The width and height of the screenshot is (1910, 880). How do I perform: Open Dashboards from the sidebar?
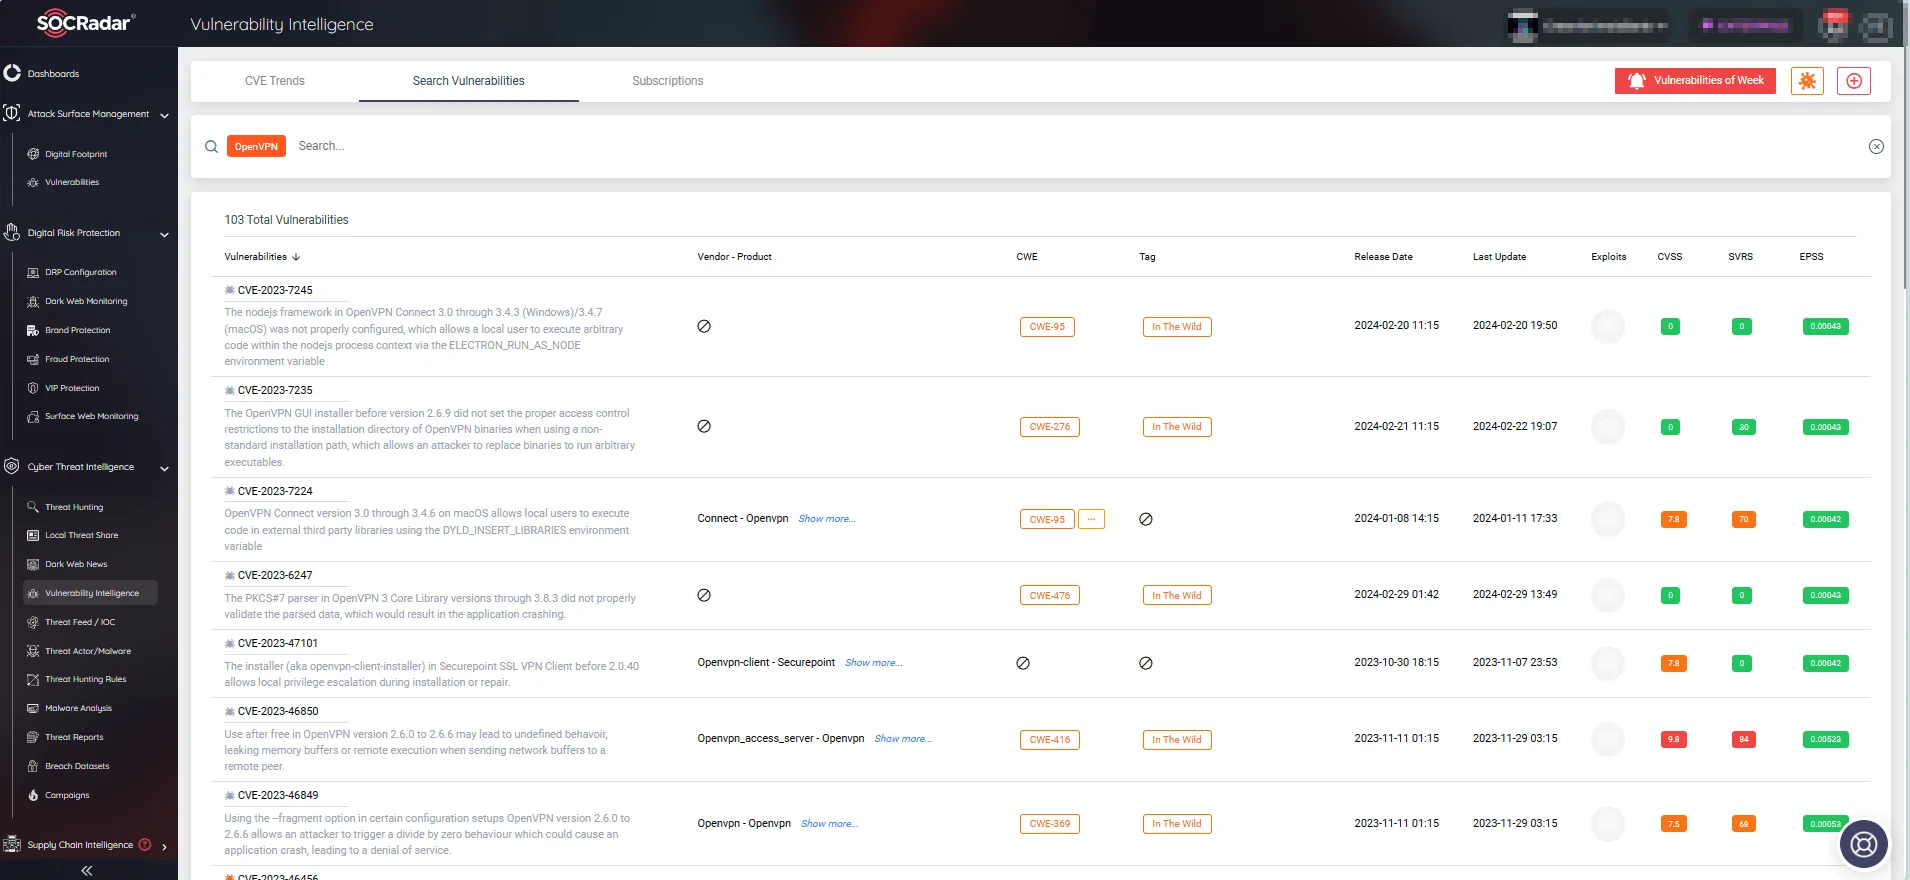pyautogui.click(x=53, y=74)
